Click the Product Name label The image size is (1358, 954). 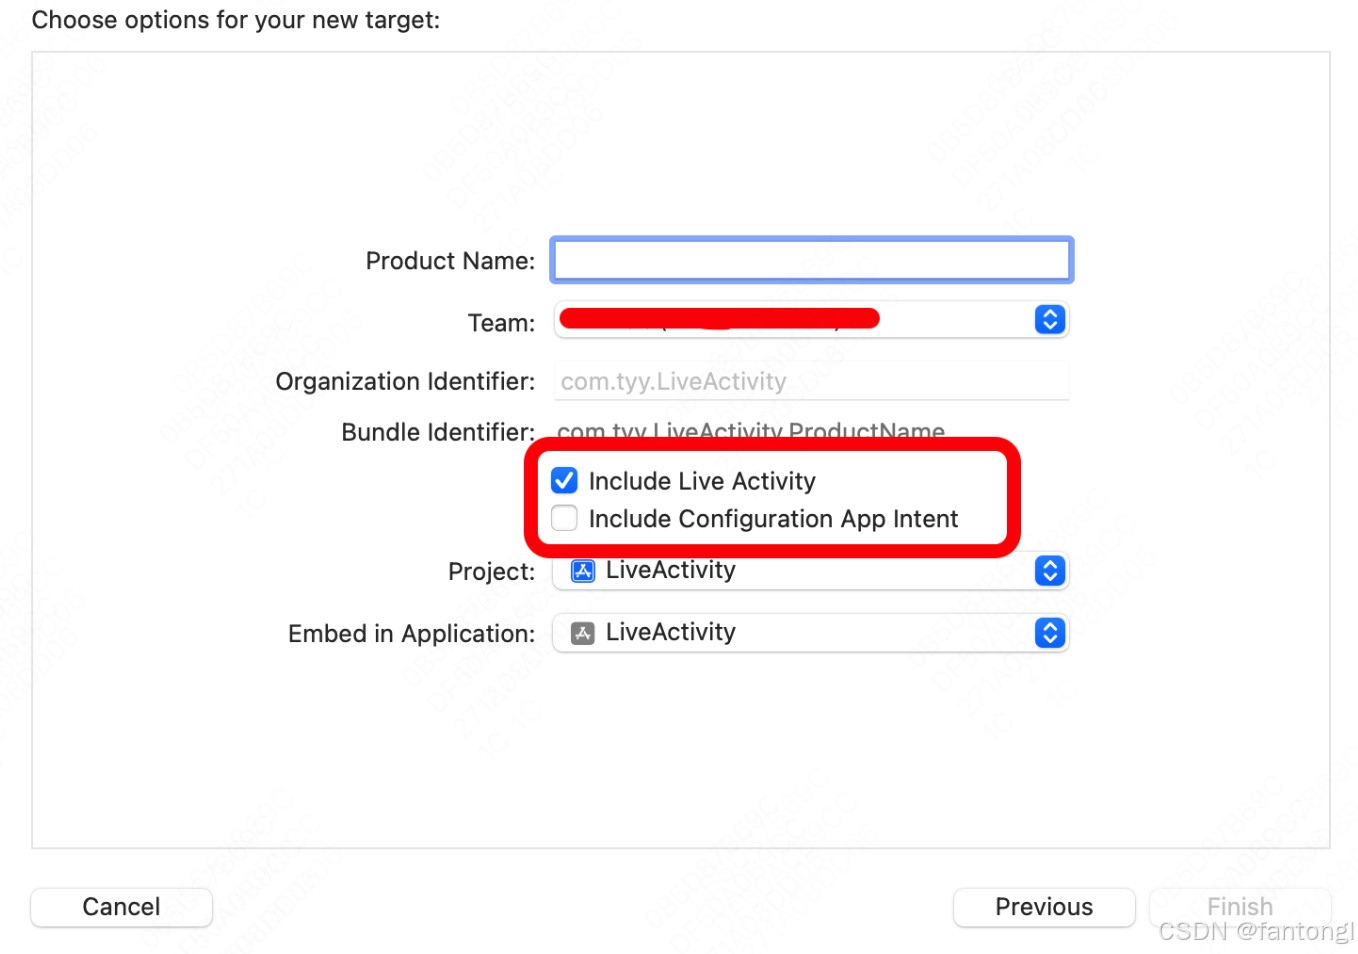coord(450,261)
